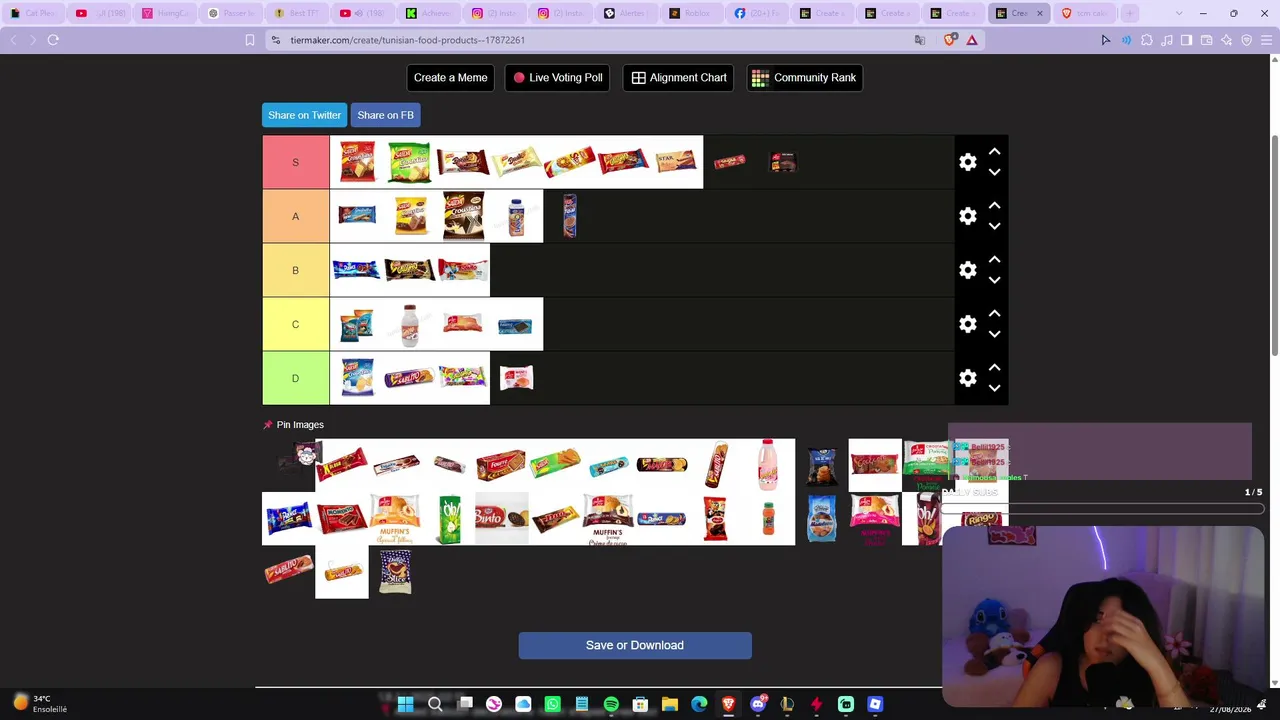This screenshot has height=720, width=1280.
Task: Select the small orange juice bottle image
Action: [x=768, y=518]
